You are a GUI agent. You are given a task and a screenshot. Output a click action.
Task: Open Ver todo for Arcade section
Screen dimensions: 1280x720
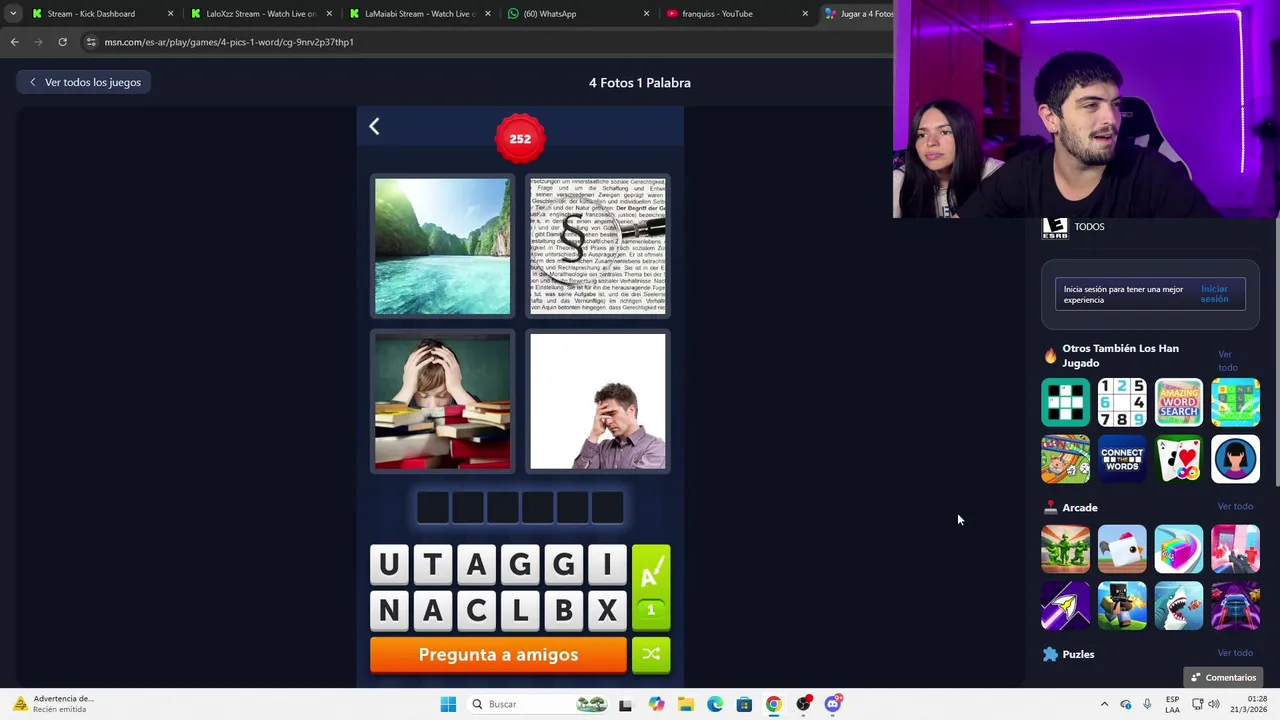tap(1235, 506)
